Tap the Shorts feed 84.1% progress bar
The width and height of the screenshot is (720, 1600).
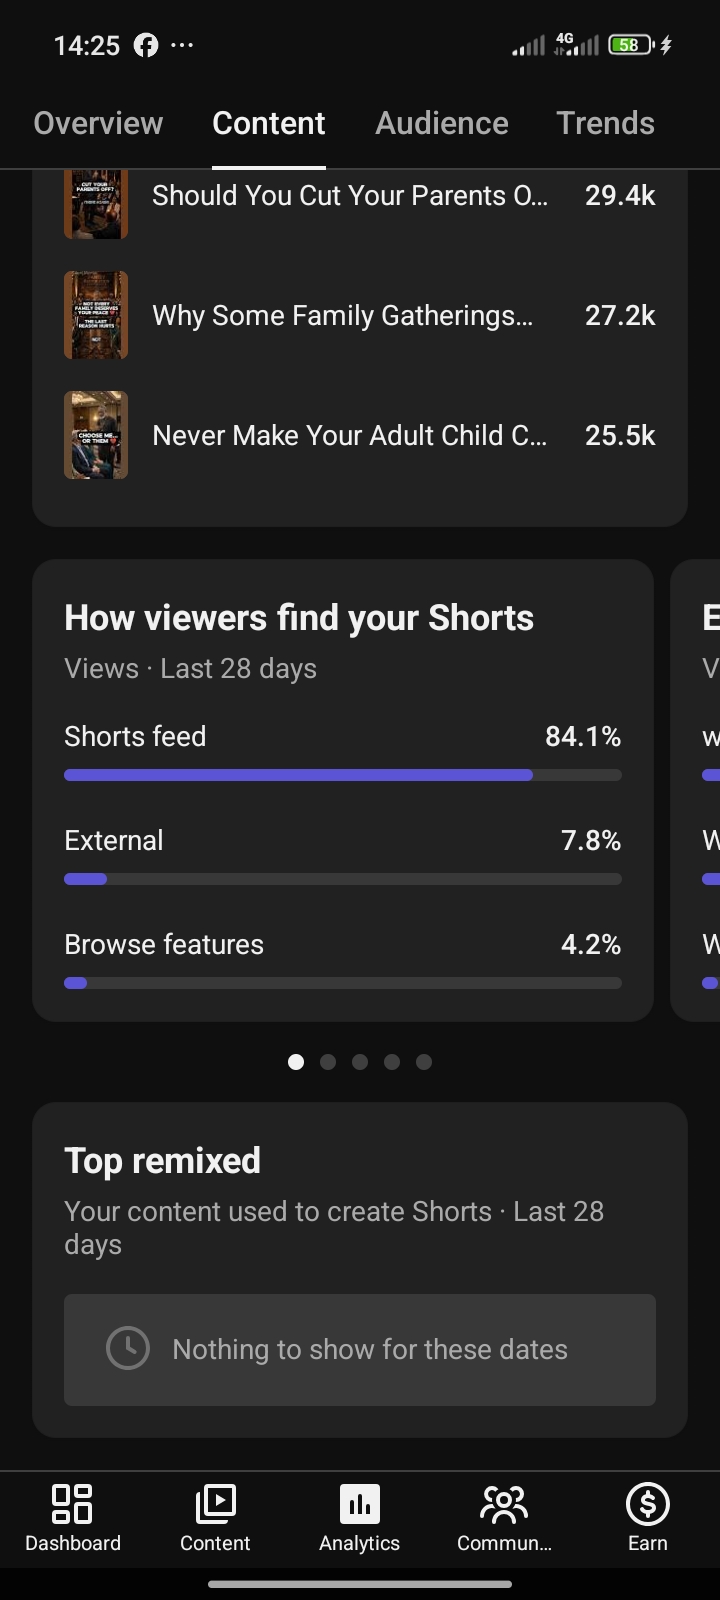pos(343,775)
